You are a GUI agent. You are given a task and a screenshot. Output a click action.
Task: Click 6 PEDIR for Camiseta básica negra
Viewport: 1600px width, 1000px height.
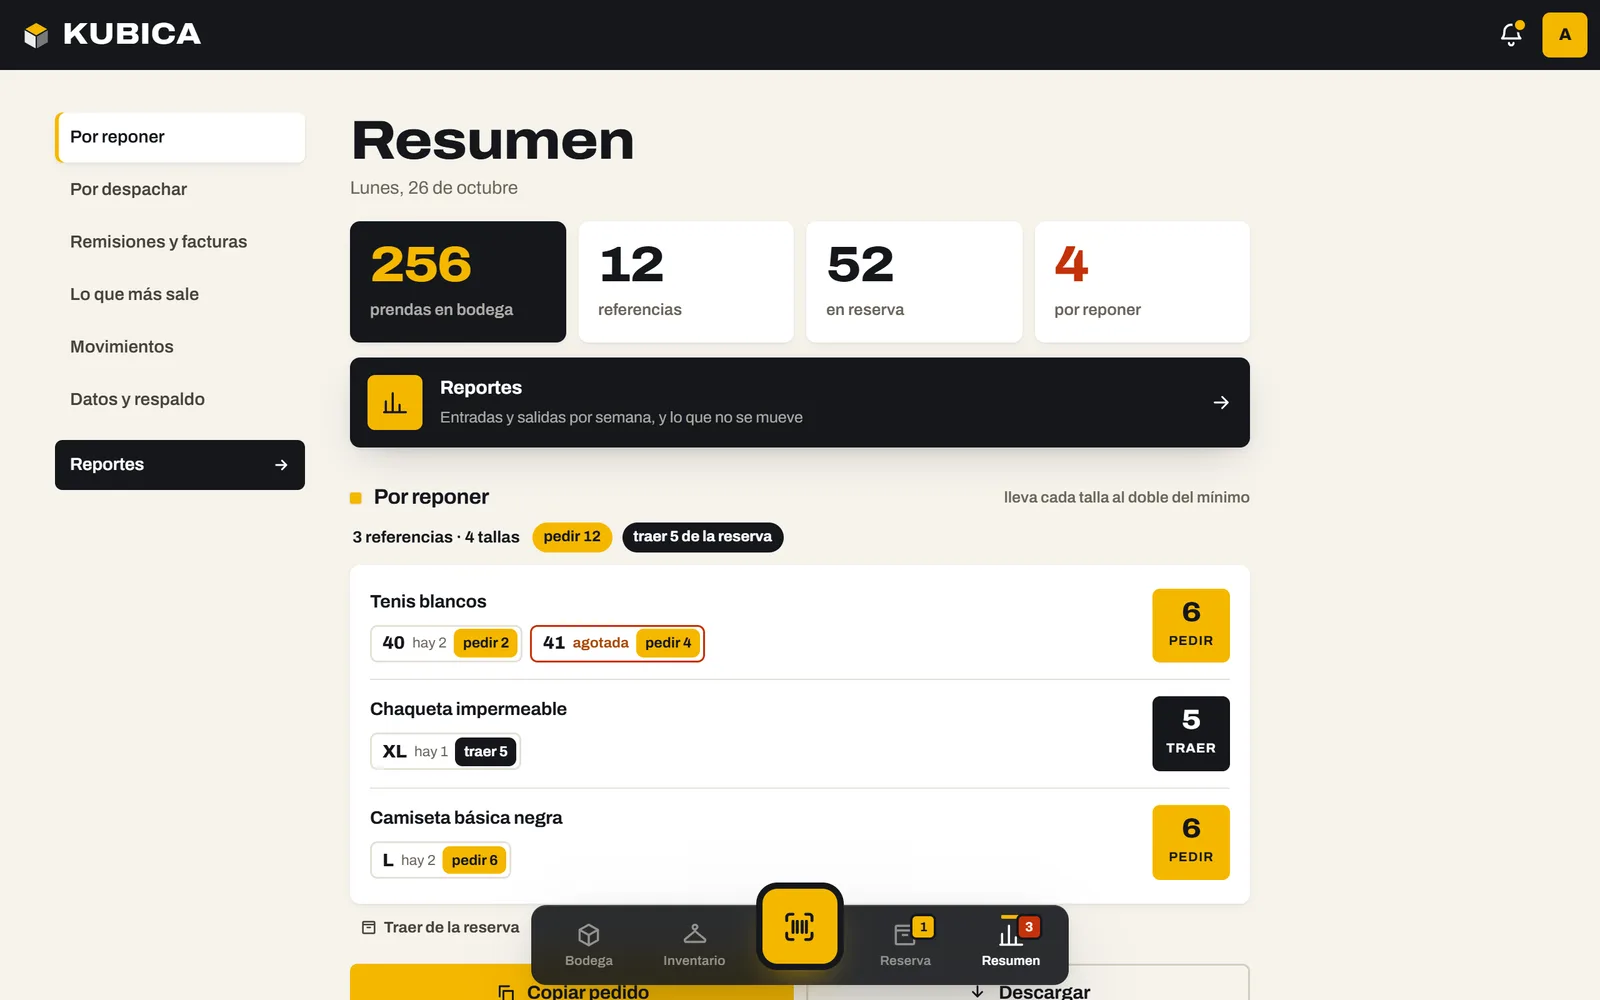click(x=1191, y=842)
